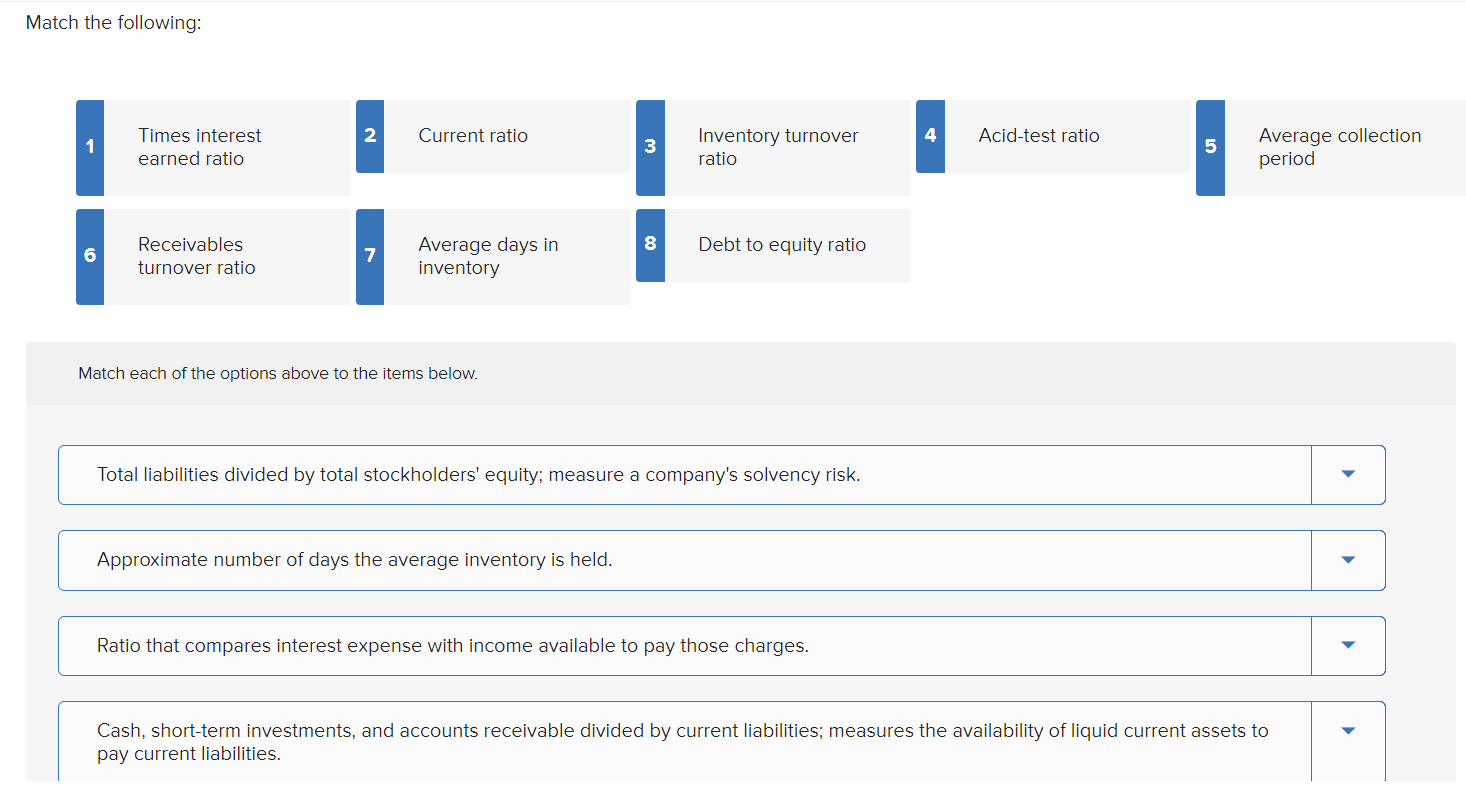Select option 5 Average collection period
The image size is (1466, 787).
(x=1331, y=148)
